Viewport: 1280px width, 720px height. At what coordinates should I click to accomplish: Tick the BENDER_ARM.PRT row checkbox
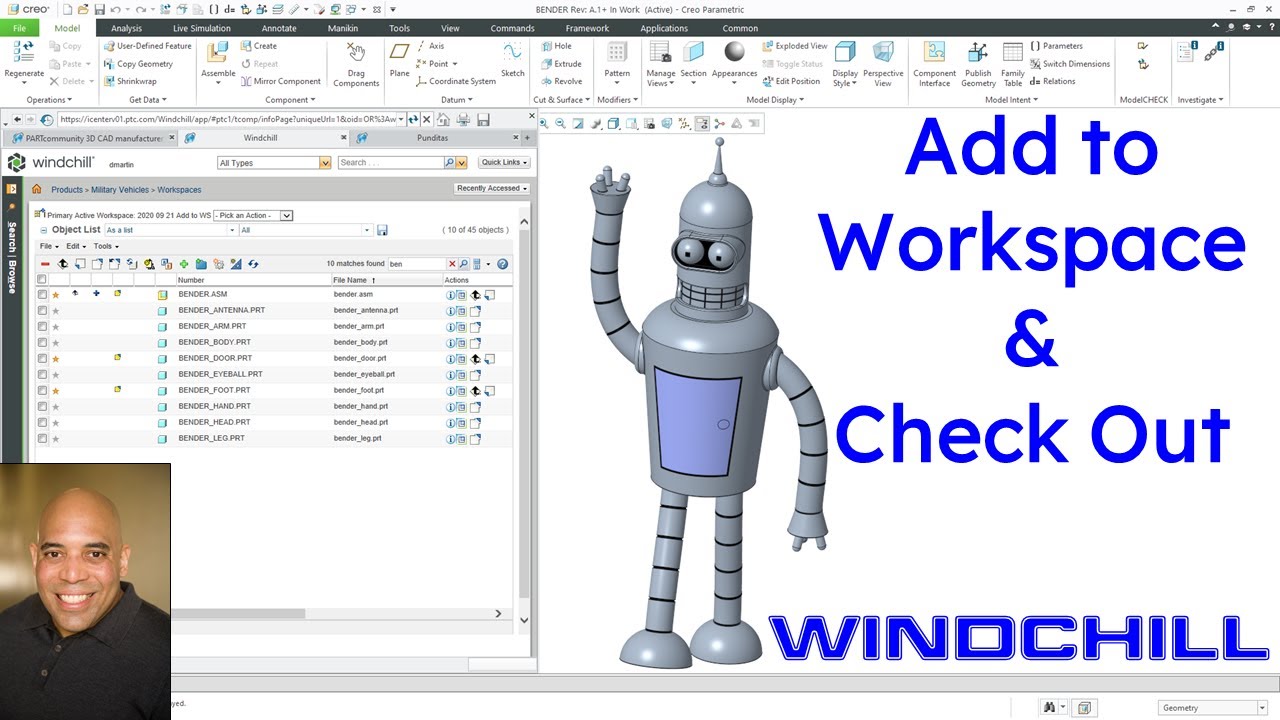(x=42, y=327)
